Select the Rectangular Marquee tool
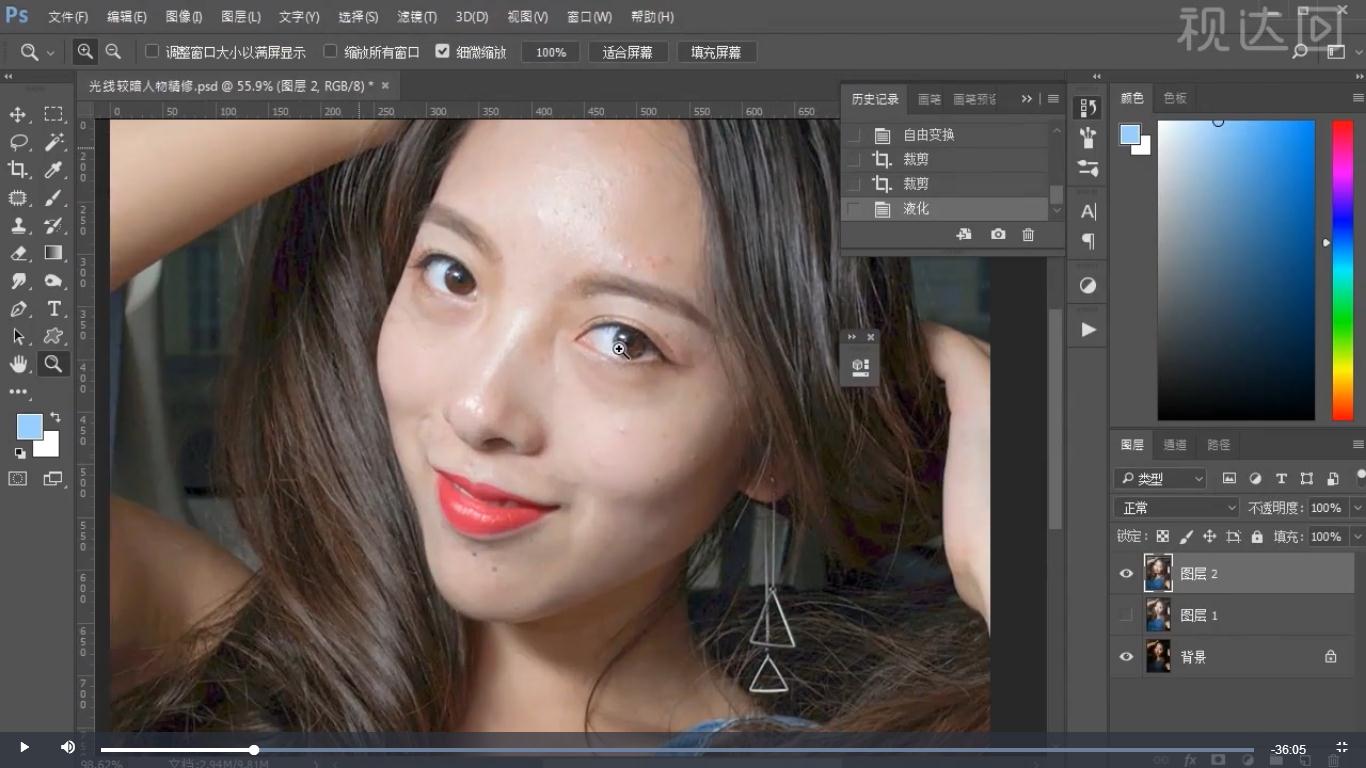Viewport: 1366px width, 768px height. click(x=54, y=115)
